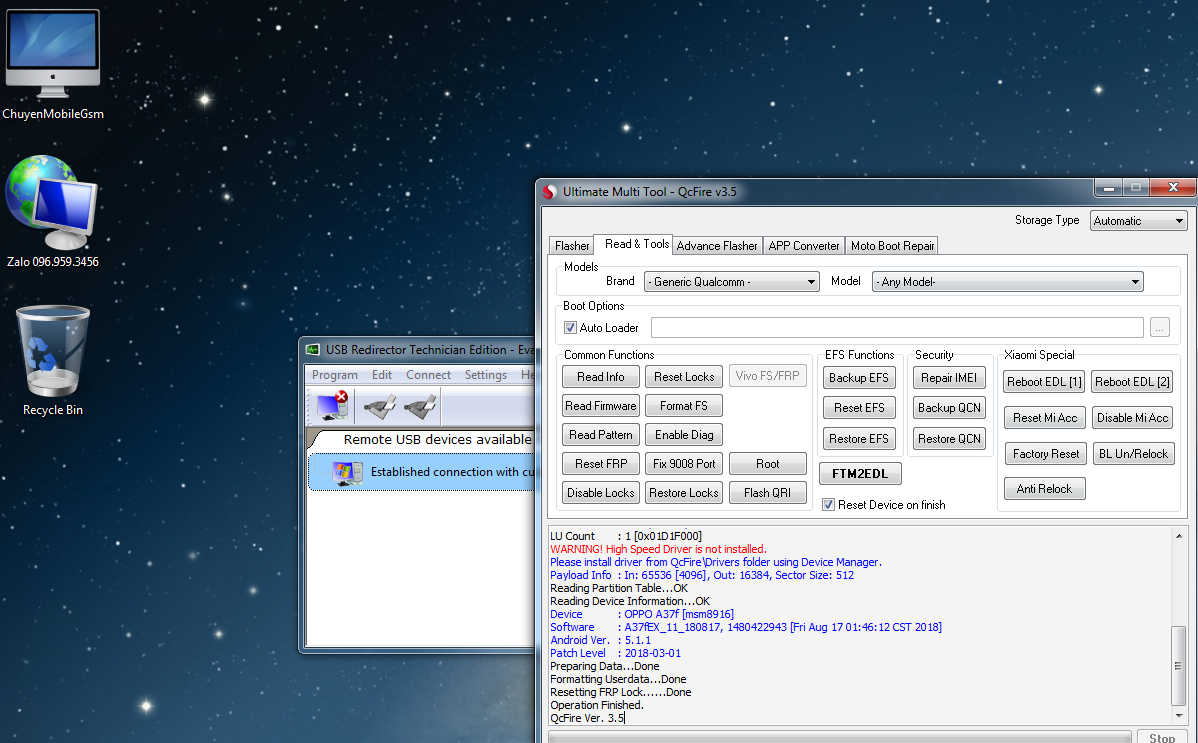Click the Backup QCN button
Image resolution: width=1198 pixels, height=743 pixels.
[x=949, y=408]
